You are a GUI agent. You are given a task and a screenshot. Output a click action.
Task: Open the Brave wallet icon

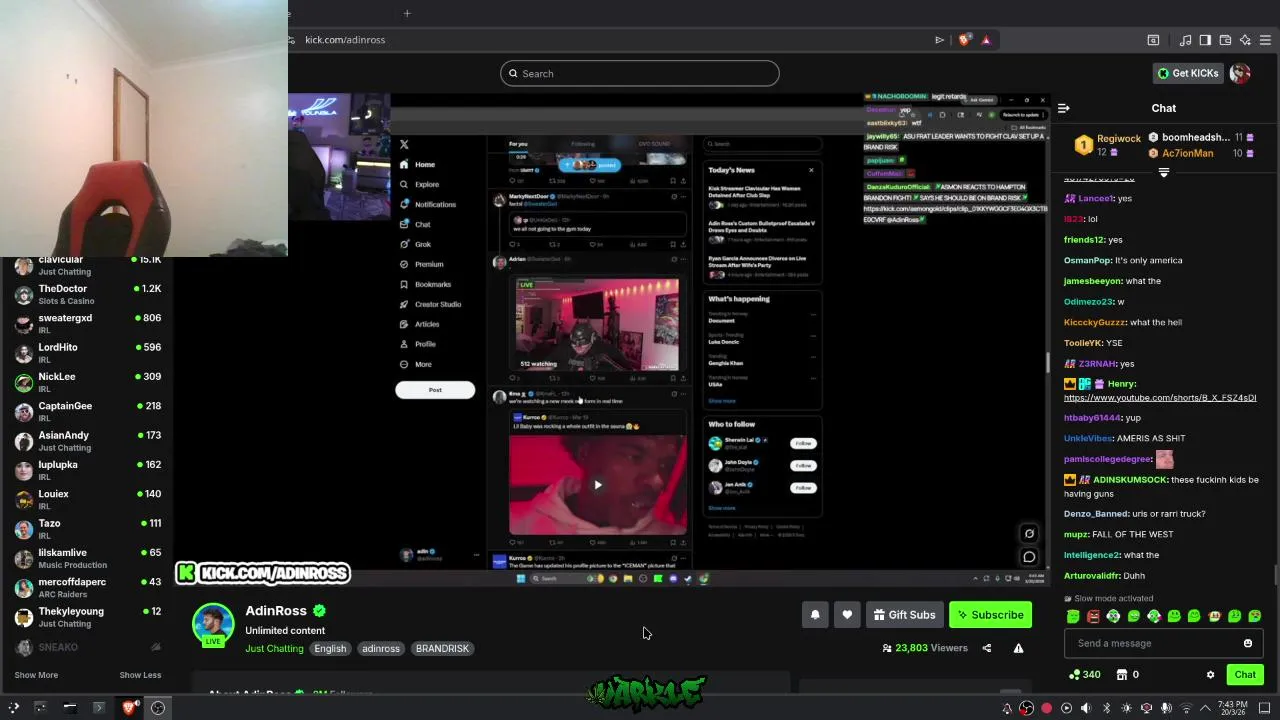pyautogui.click(x=1225, y=40)
